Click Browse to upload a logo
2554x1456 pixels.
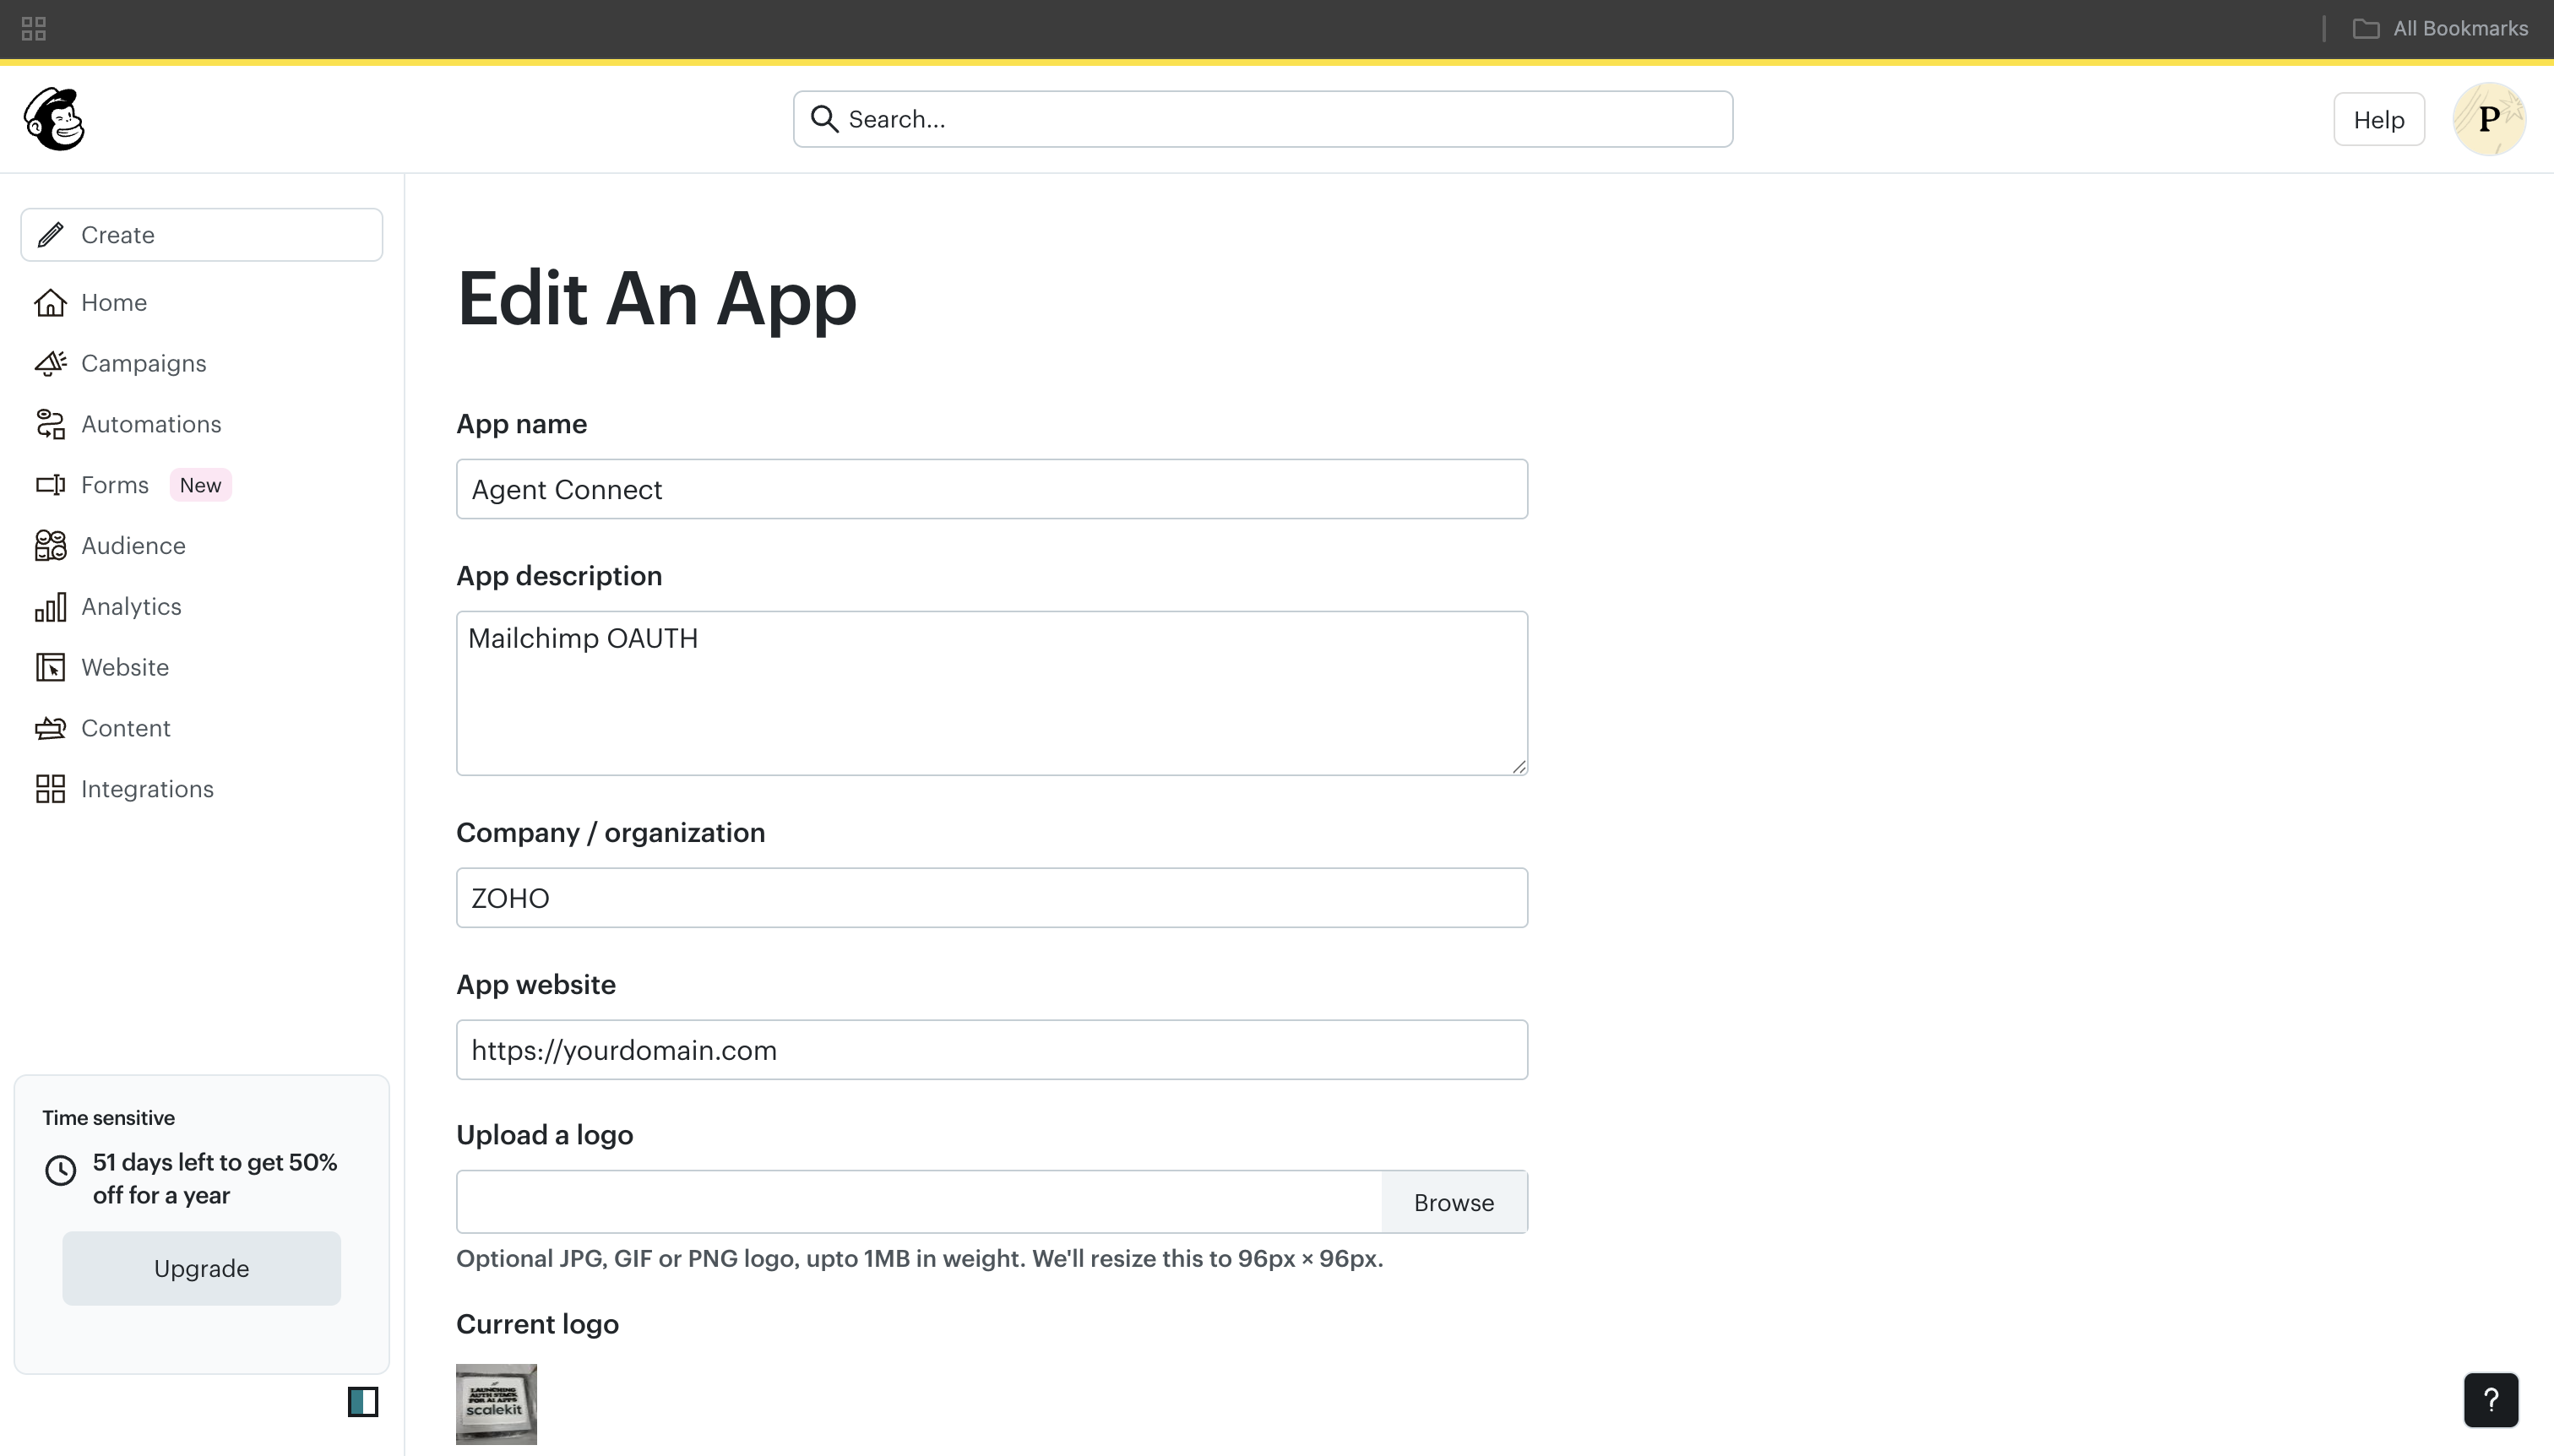1454,1202
